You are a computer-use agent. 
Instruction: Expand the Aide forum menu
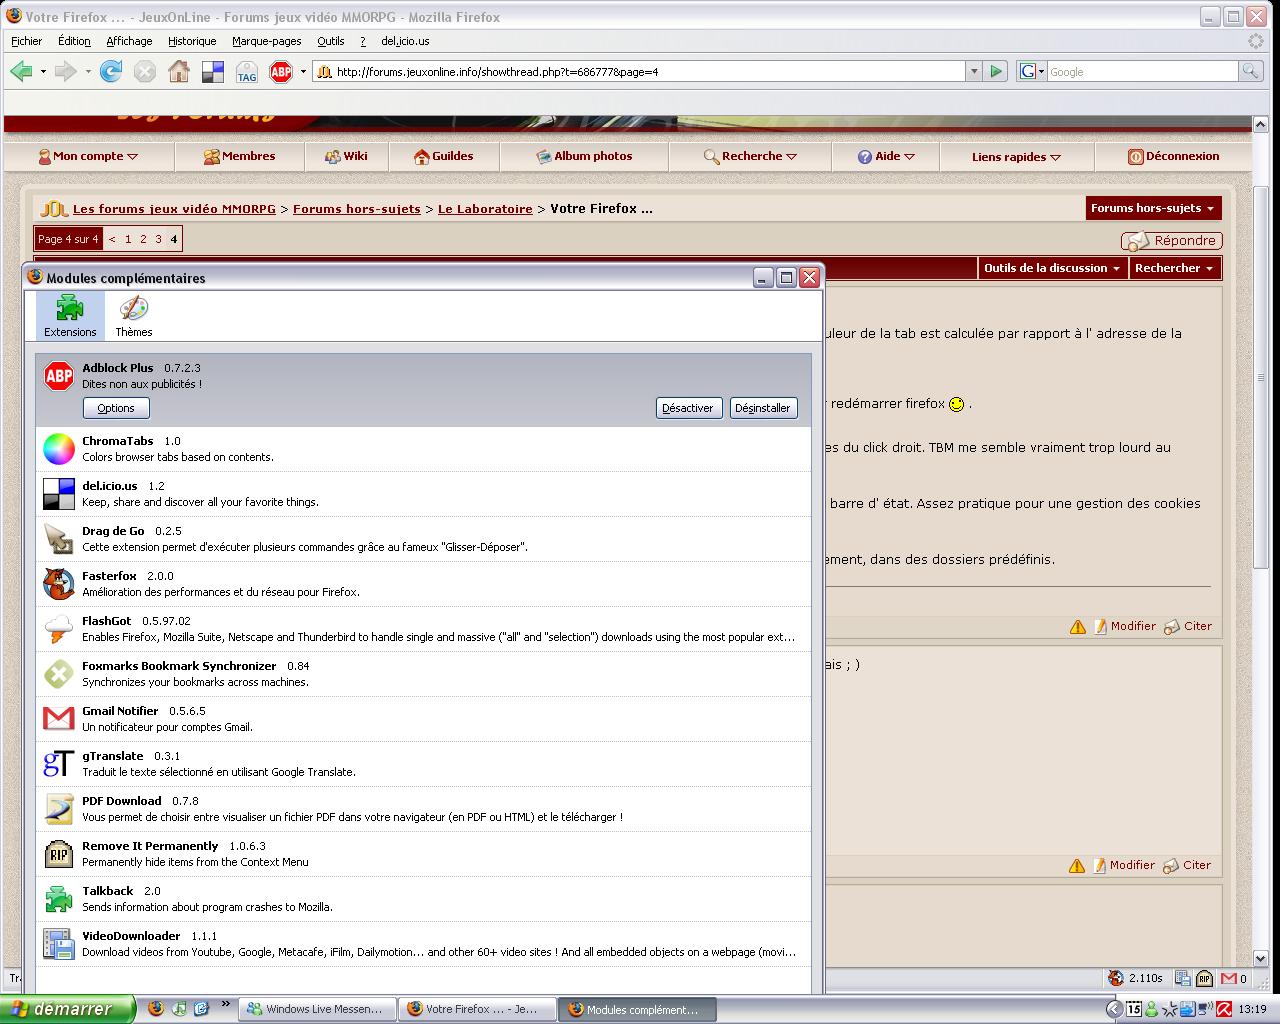pyautogui.click(x=886, y=156)
